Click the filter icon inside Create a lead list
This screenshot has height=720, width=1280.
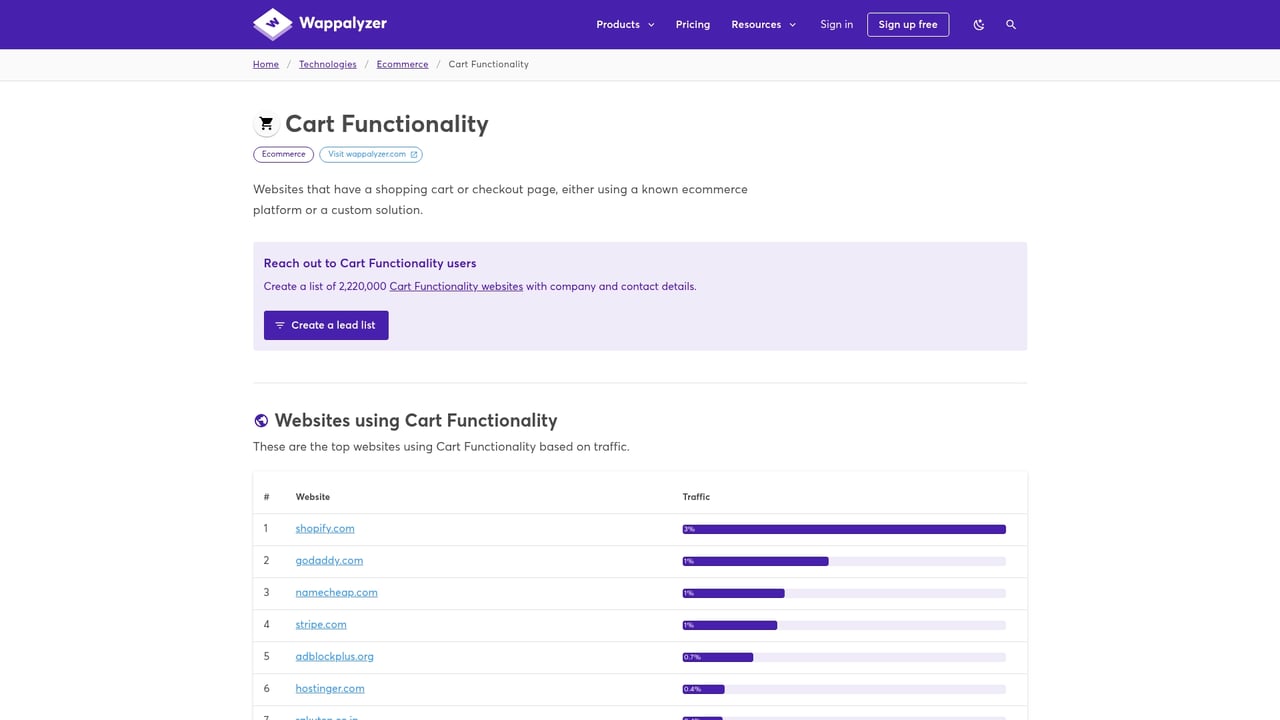click(x=280, y=324)
